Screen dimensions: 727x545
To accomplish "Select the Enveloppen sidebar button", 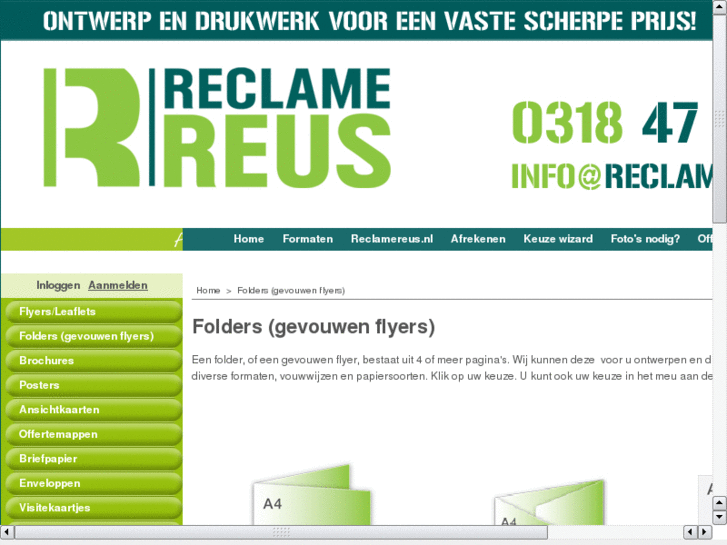I will (x=94, y=484).
